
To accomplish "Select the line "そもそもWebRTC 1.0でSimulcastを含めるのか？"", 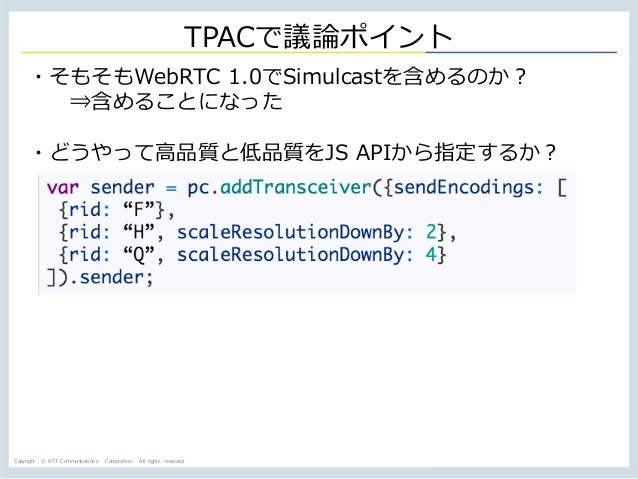I will click(x=288, y=77).
